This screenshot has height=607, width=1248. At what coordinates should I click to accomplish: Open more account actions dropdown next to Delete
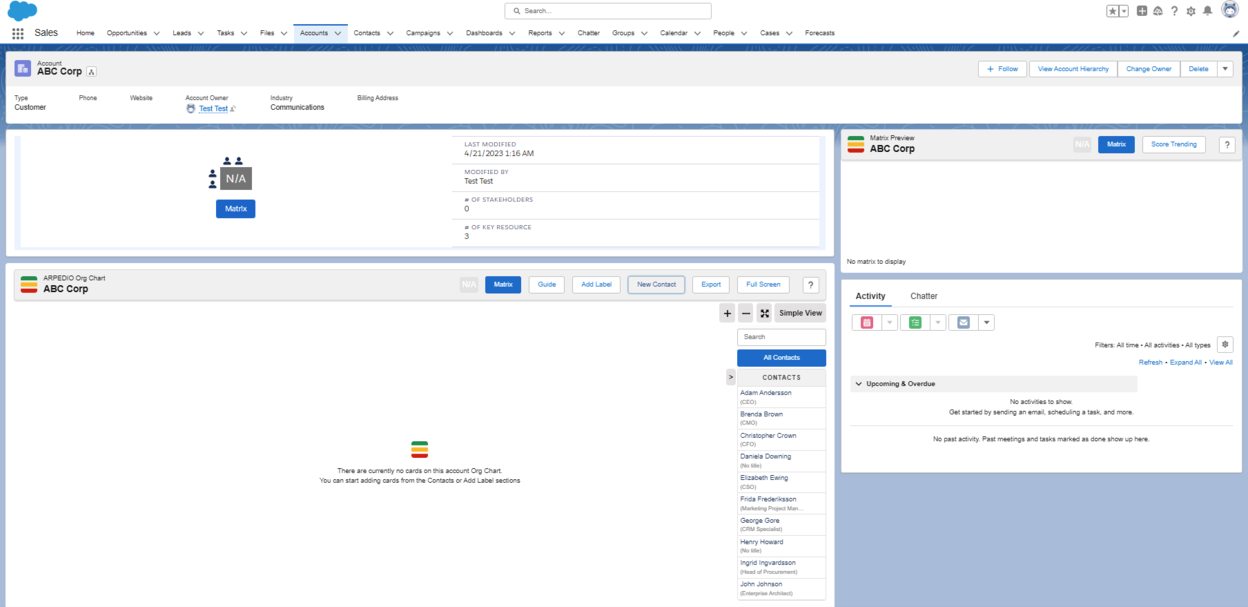tap(1225, 69)
